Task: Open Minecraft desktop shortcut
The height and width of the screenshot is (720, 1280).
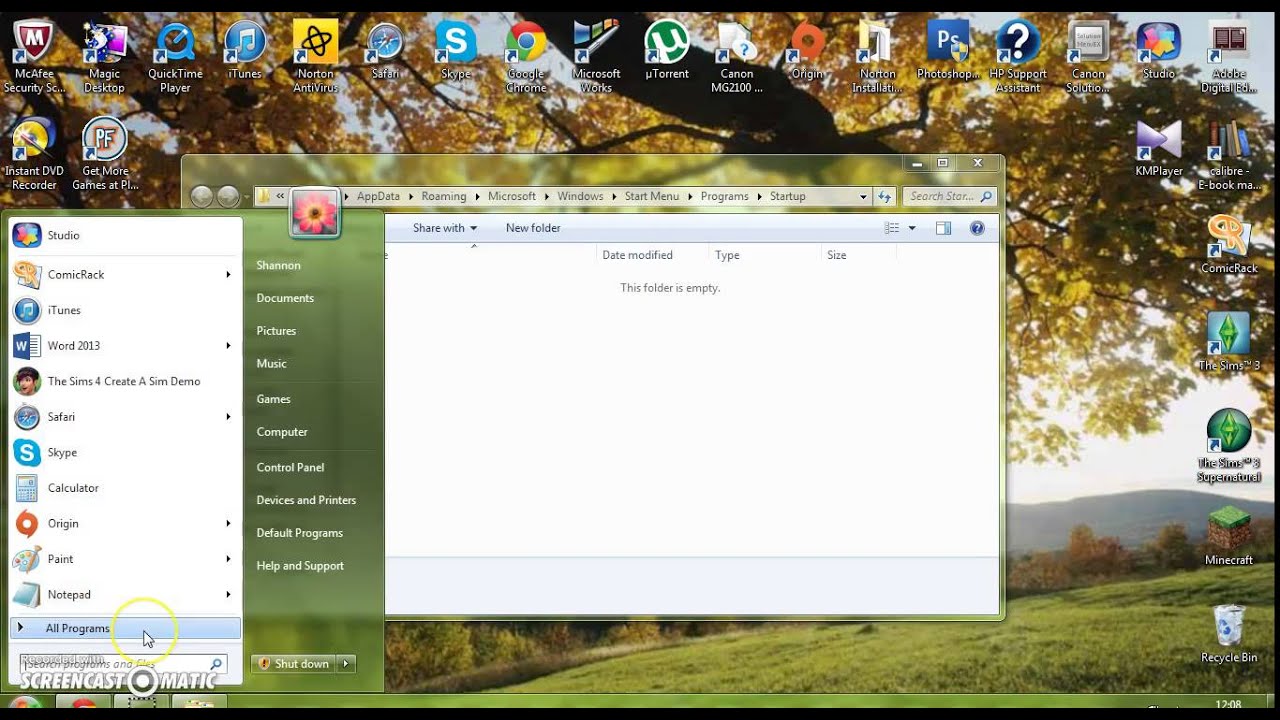Action: point(1229,537)
